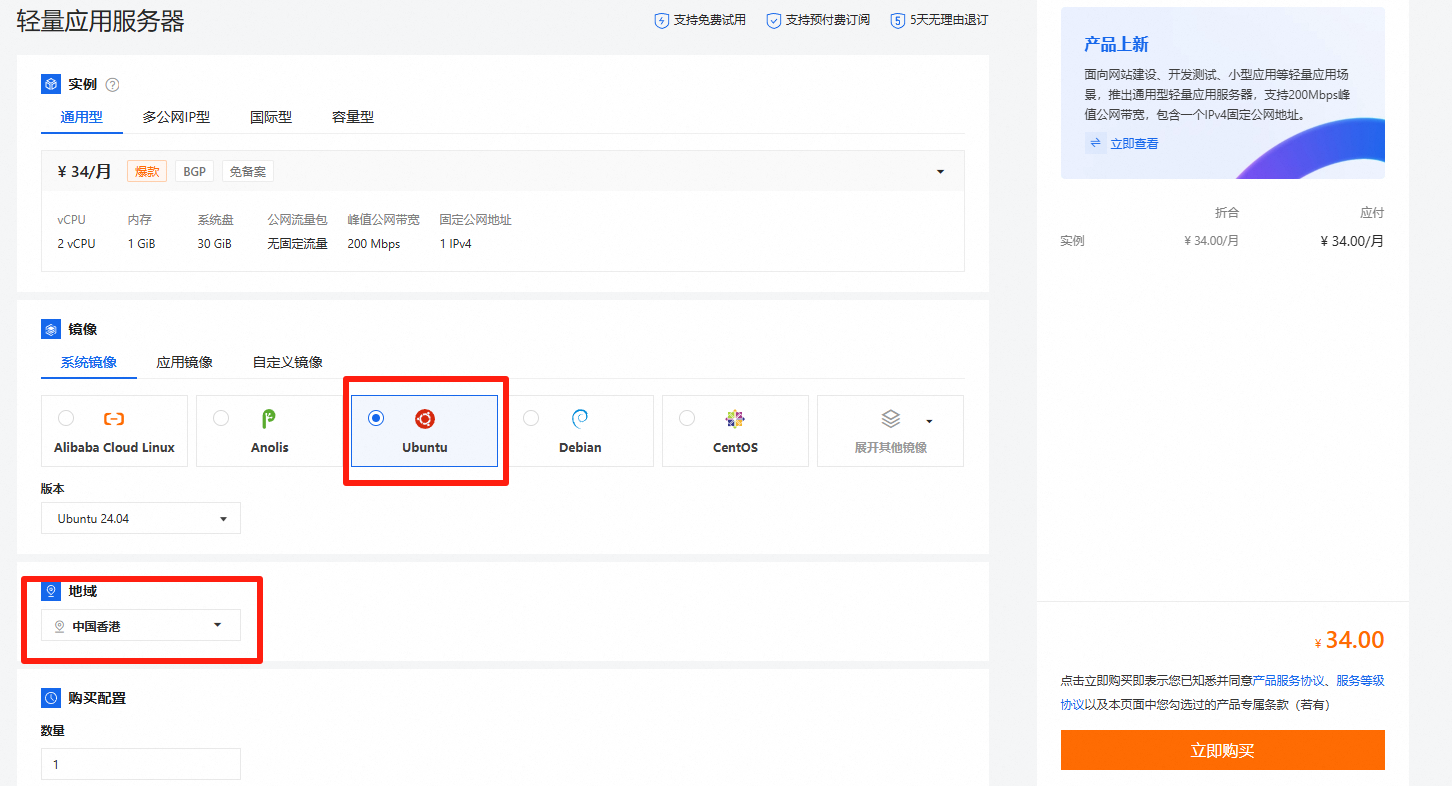The image size is (1452, 786).
Task: Click the 免备案 tag
Action: pos(248,172)
